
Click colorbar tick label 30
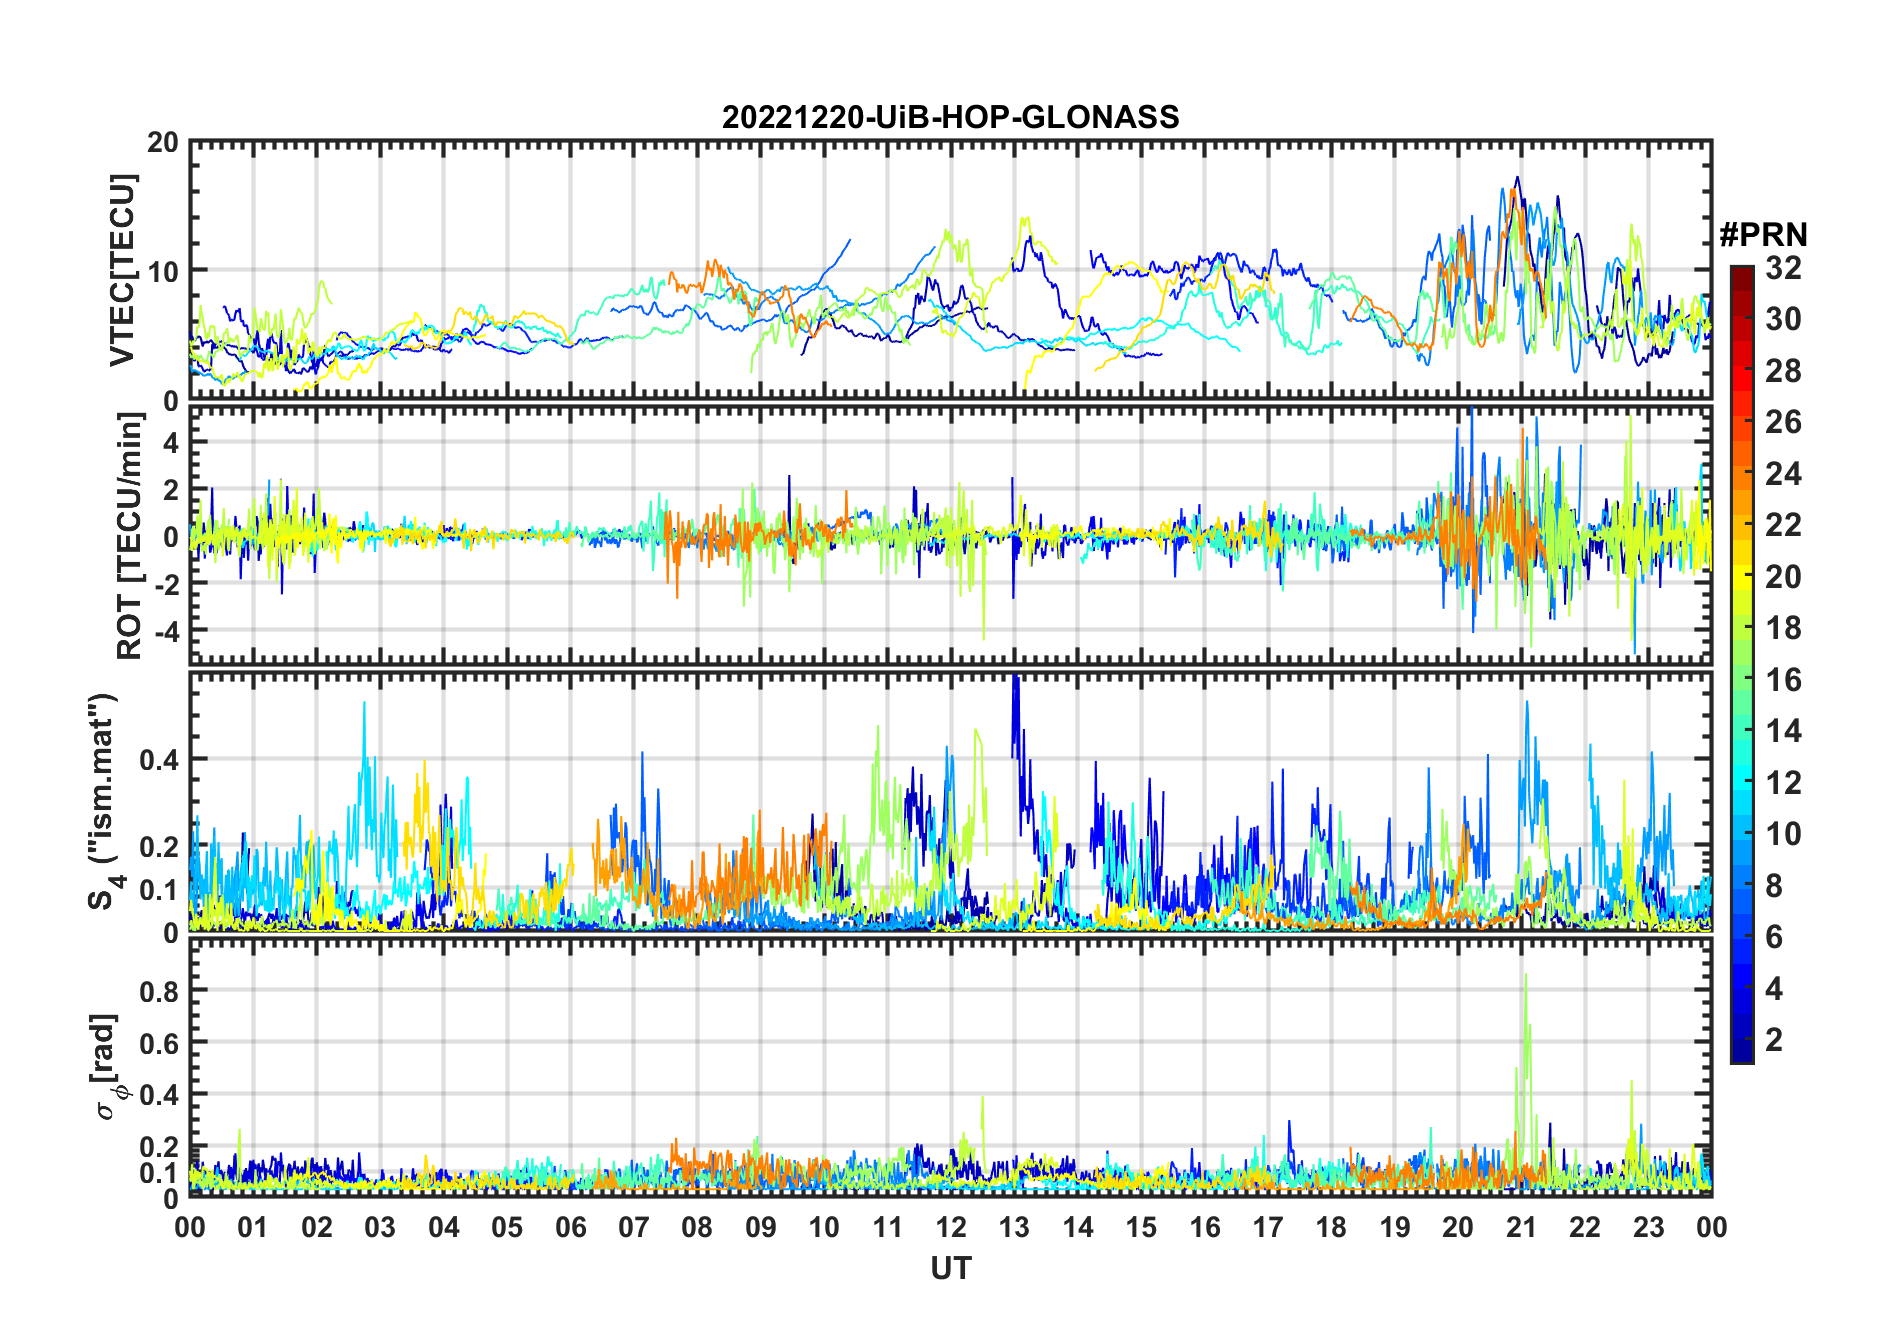[1783, 319]
